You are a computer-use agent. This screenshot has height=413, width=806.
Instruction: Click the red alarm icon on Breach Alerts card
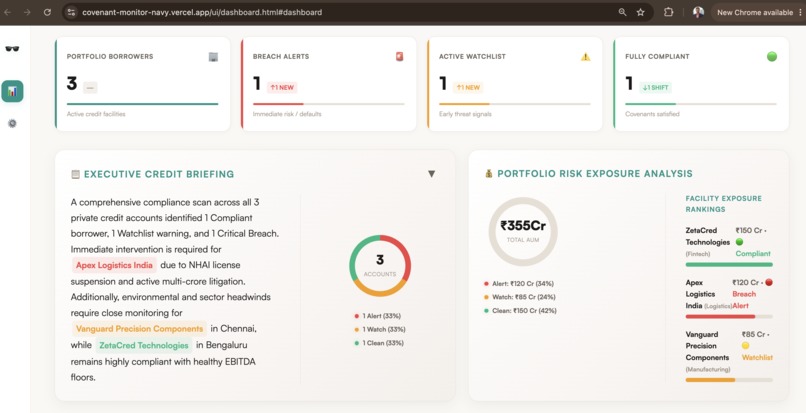pyautogui.click(x=399, y=57)
